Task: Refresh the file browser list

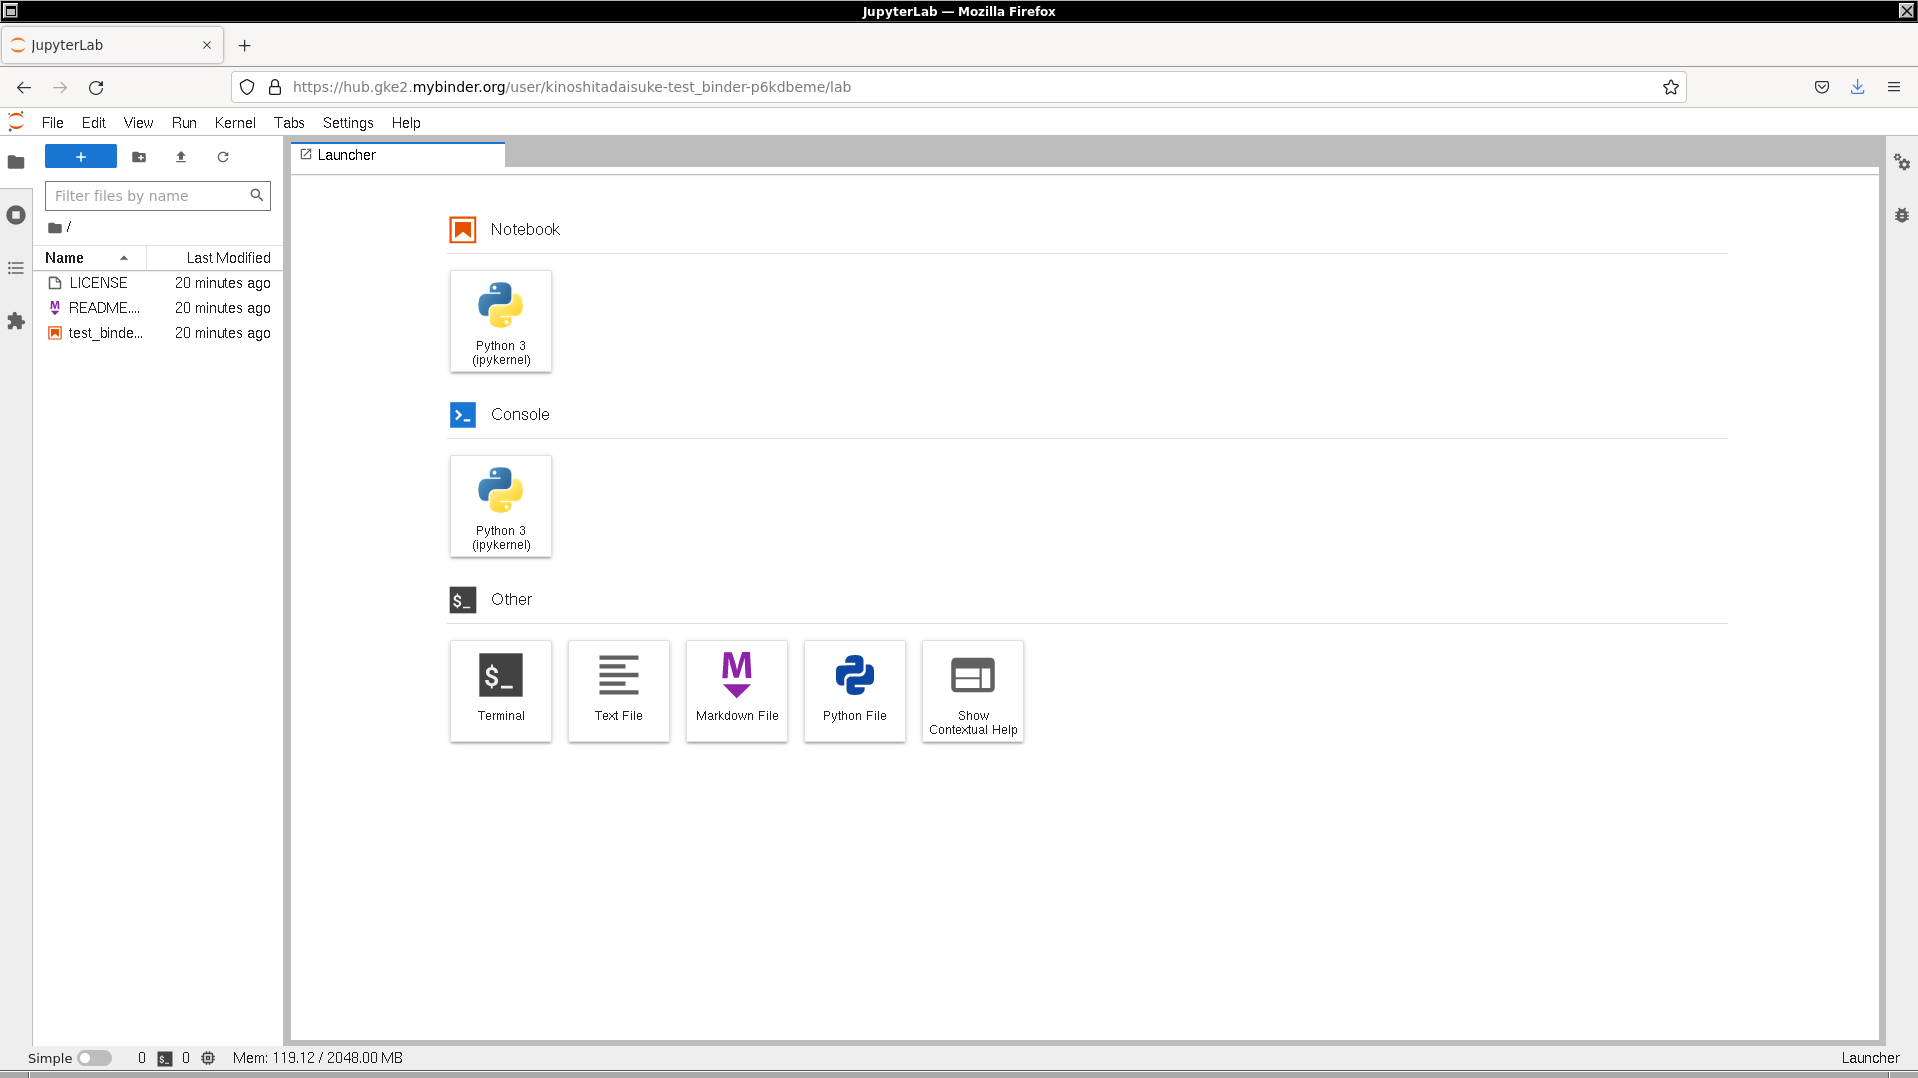Action: [x=223, y=157]
